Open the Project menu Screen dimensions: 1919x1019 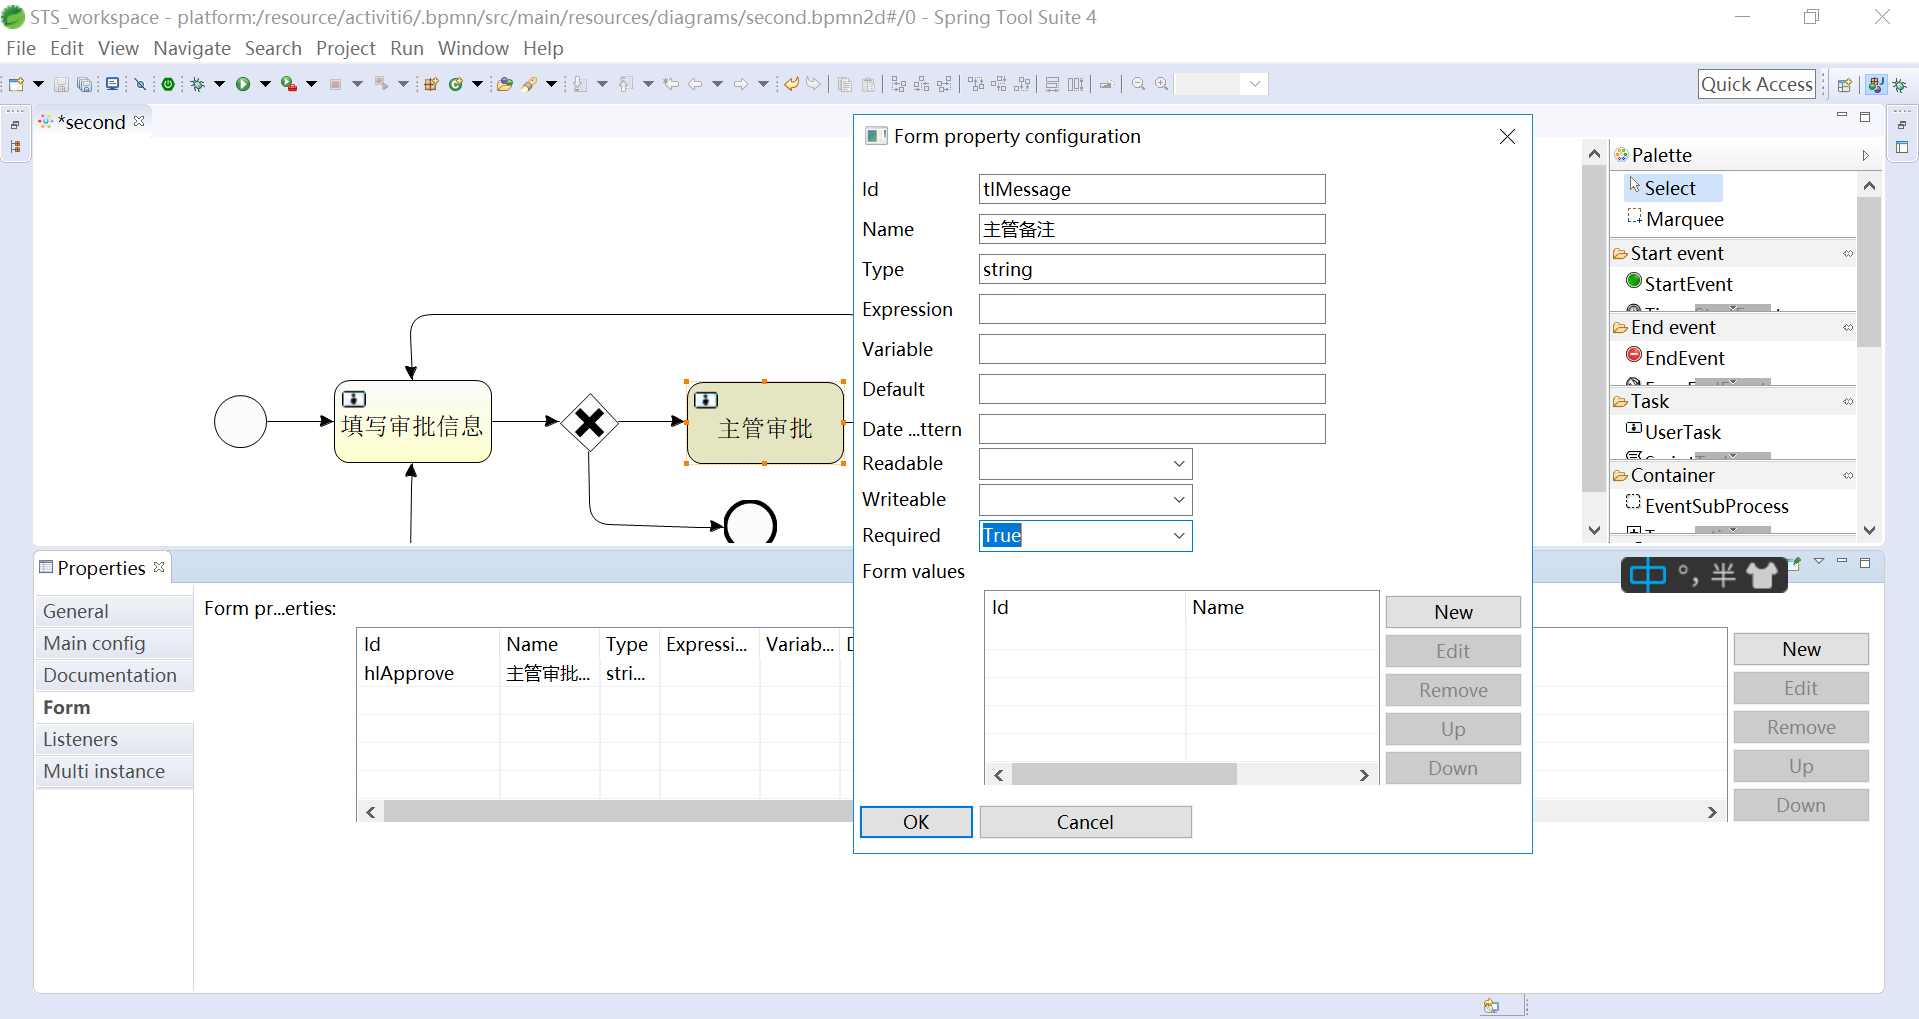pyautogui.click(x=345, y=48)
